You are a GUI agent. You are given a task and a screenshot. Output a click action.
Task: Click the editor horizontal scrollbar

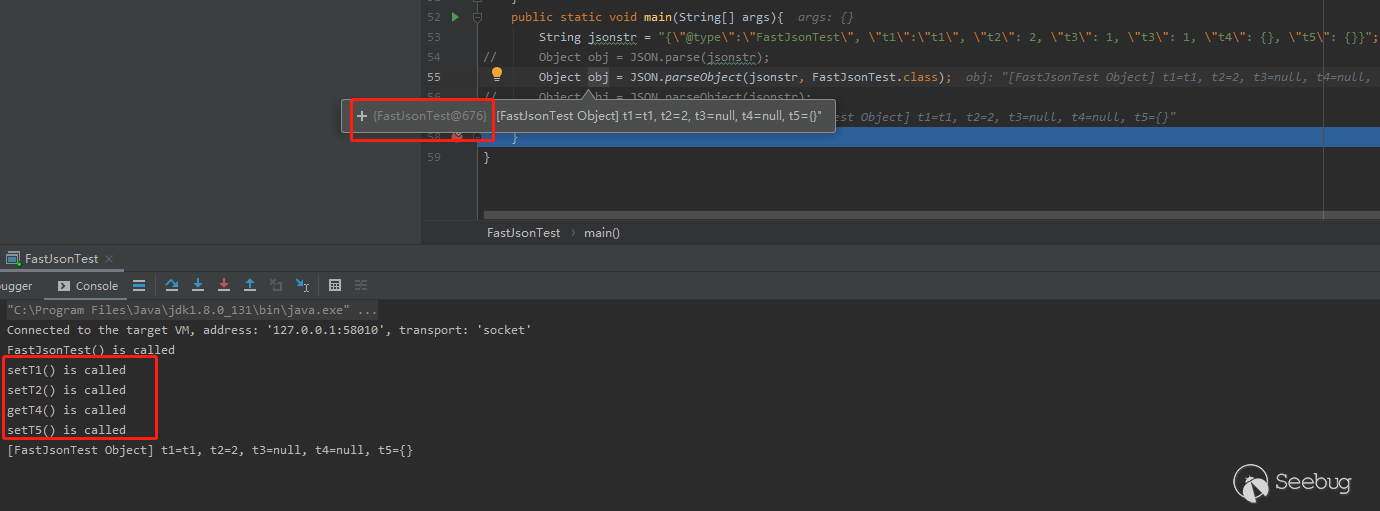(900, 214)
